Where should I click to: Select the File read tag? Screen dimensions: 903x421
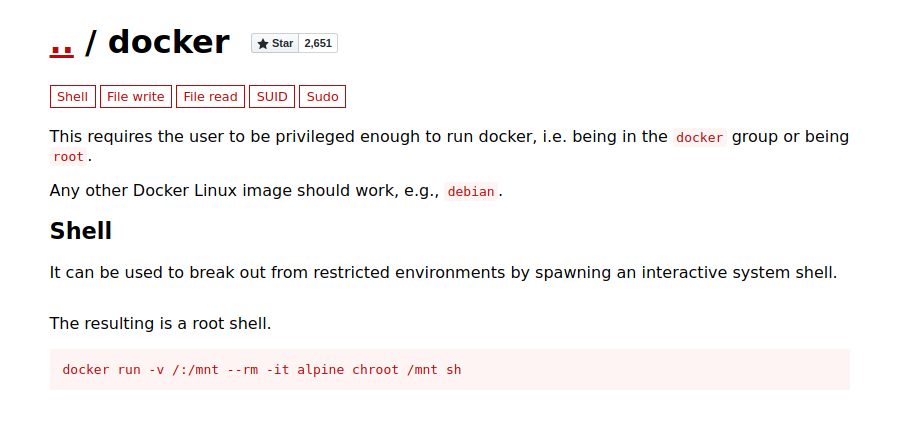click(x=210, y=97)
